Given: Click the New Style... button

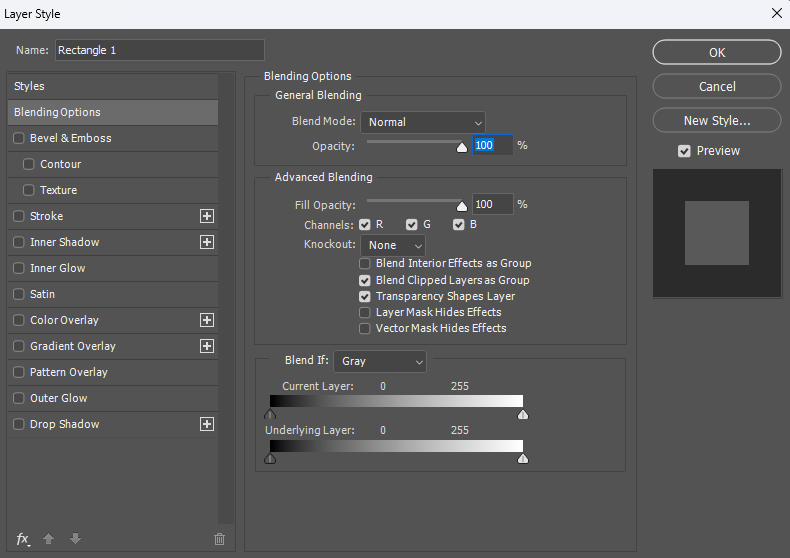Looking at the screenshot, I should point(717,120).
